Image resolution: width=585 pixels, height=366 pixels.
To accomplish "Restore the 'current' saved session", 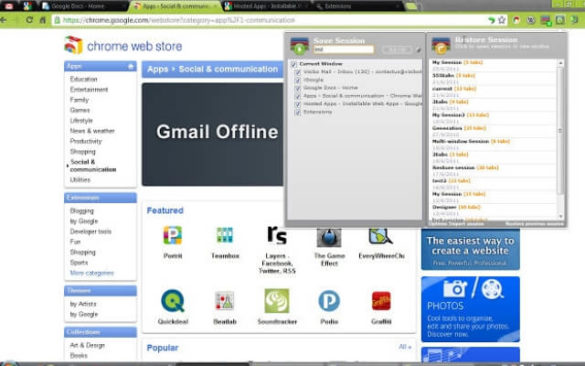I will click(x=493, y=92).
